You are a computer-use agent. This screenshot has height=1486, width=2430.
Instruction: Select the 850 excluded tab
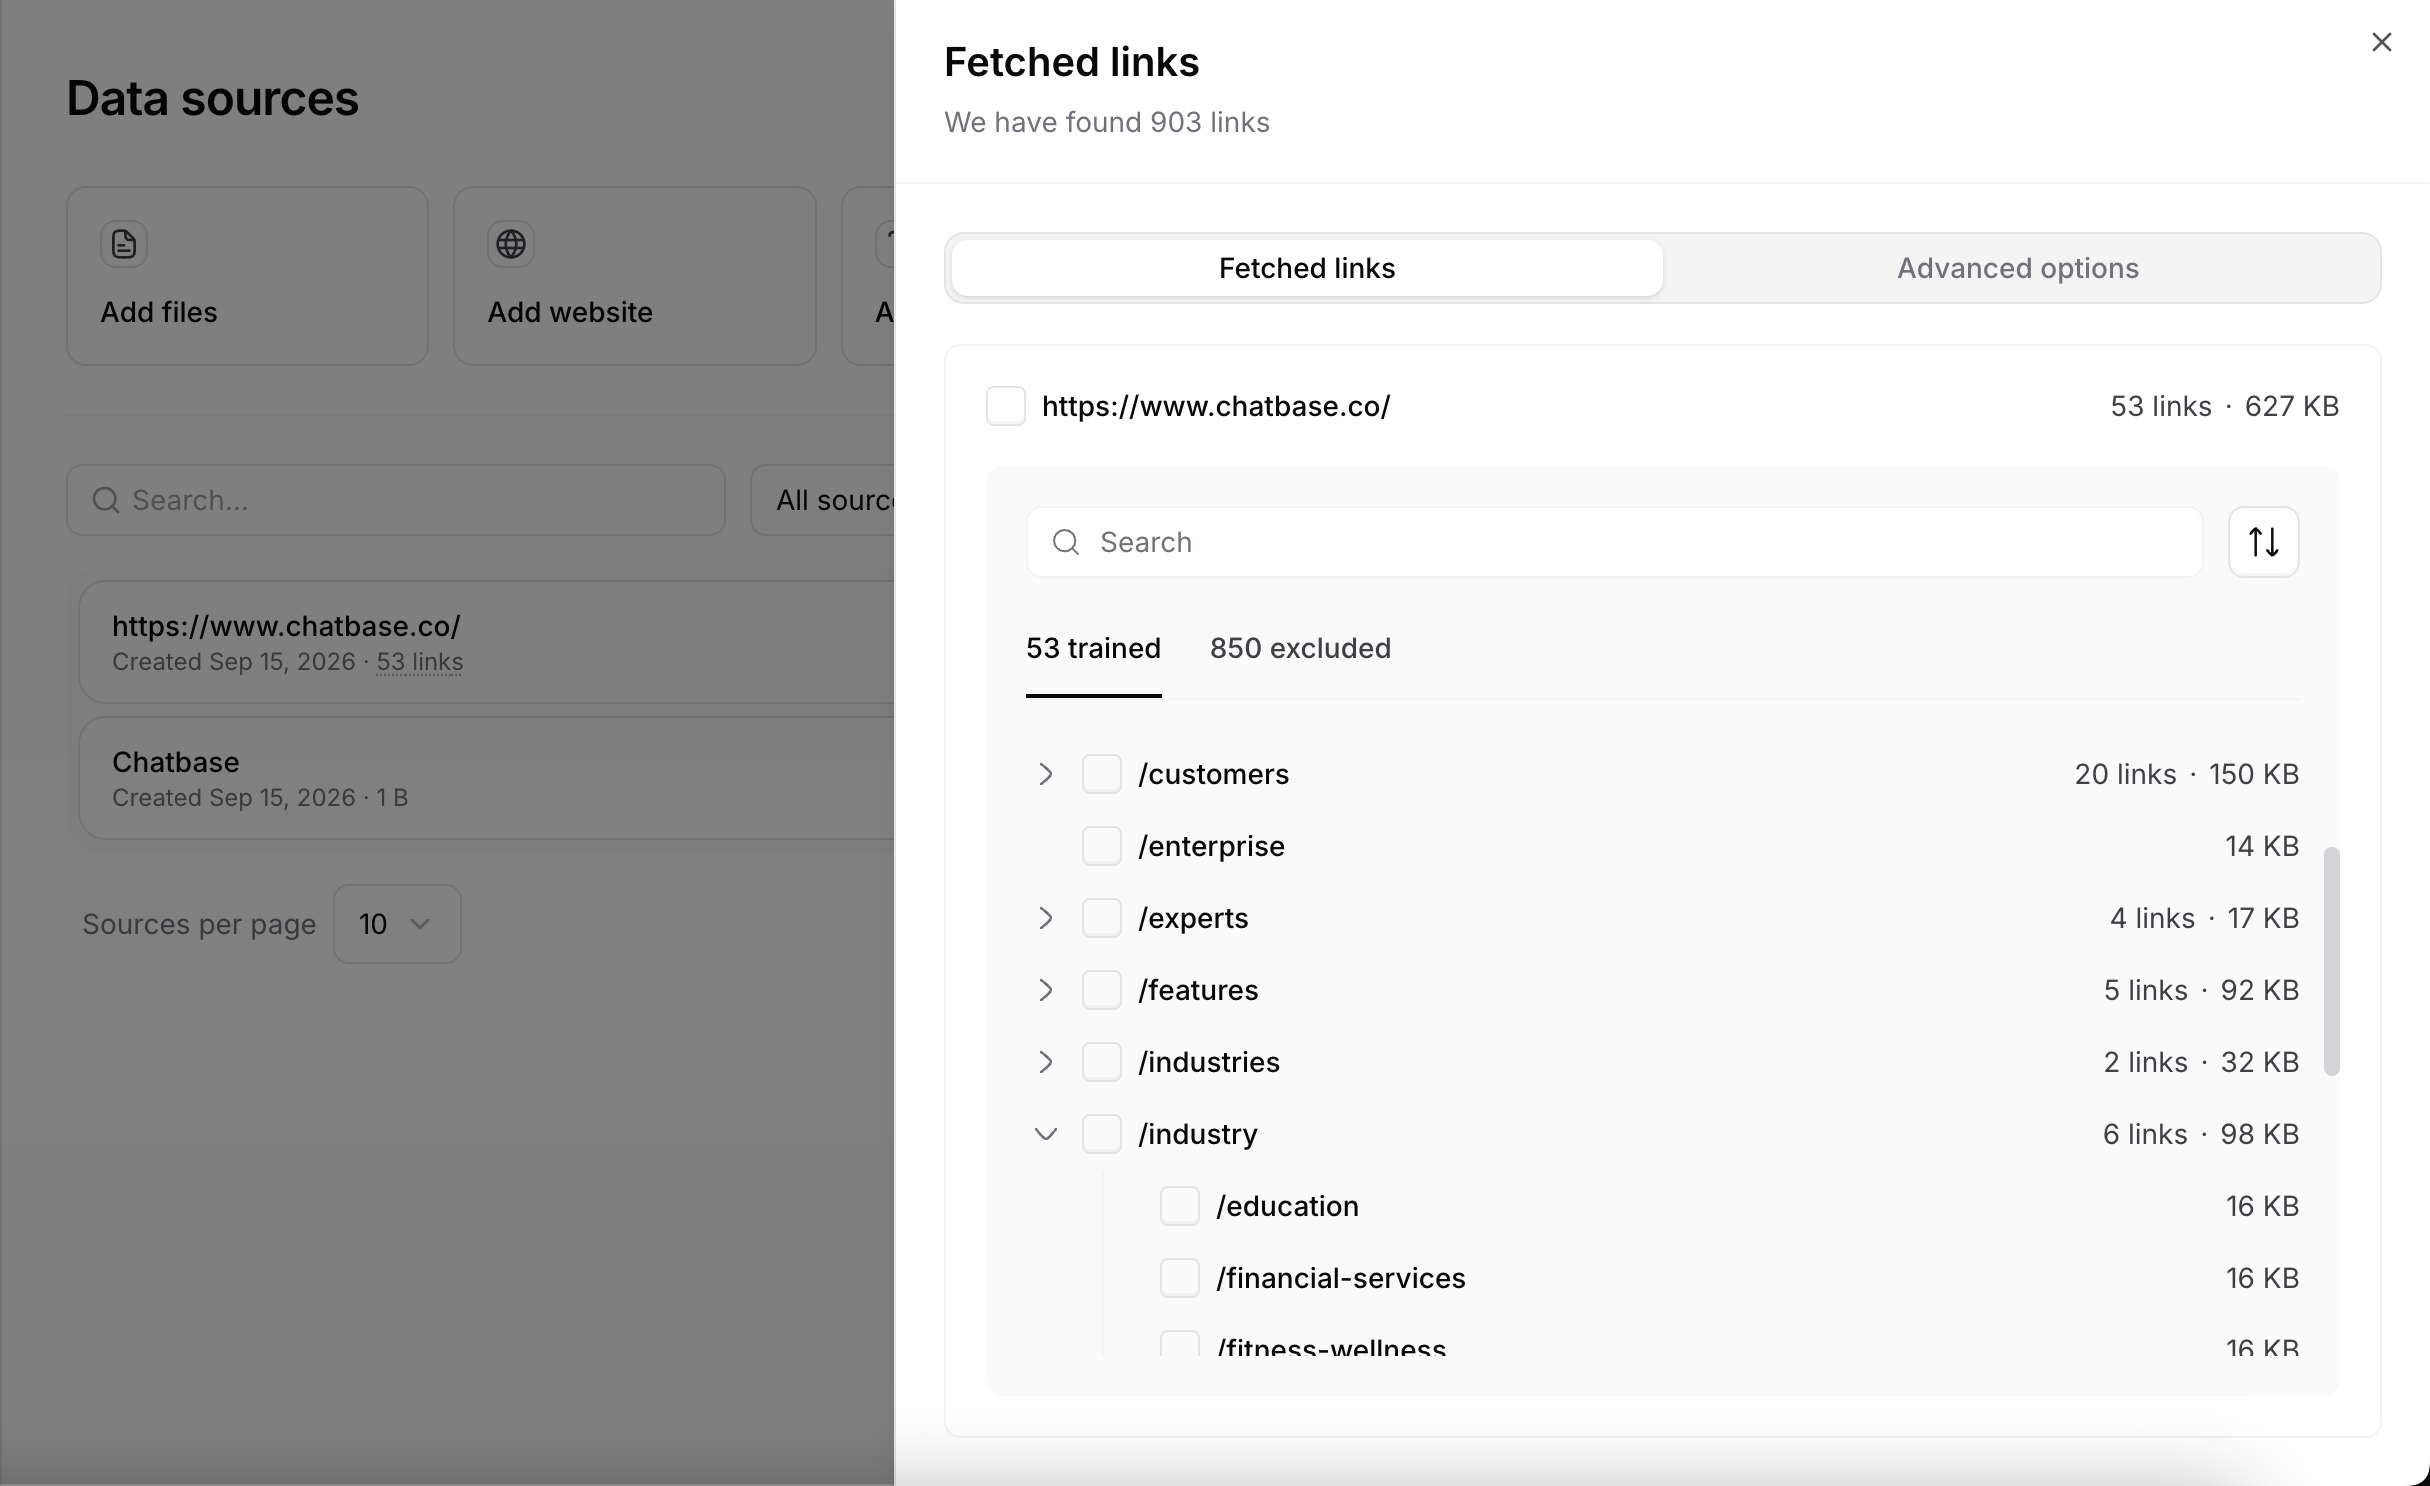(x=1300, y=648)
